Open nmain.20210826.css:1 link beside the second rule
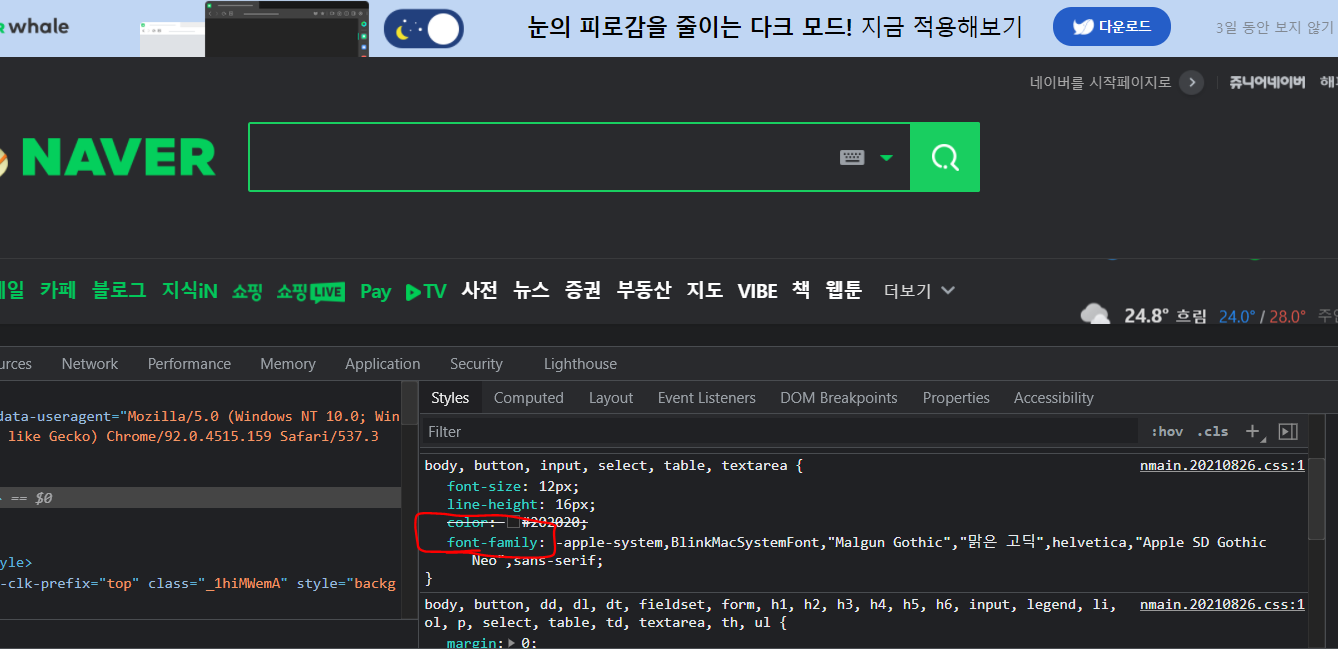 [1222, 605]
